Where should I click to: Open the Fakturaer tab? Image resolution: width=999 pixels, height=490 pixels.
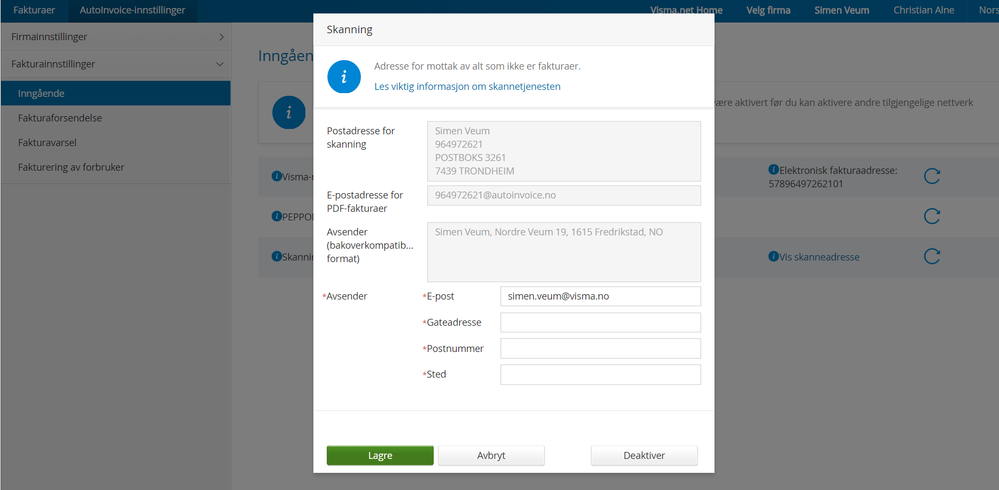click(x=34, y=10)
